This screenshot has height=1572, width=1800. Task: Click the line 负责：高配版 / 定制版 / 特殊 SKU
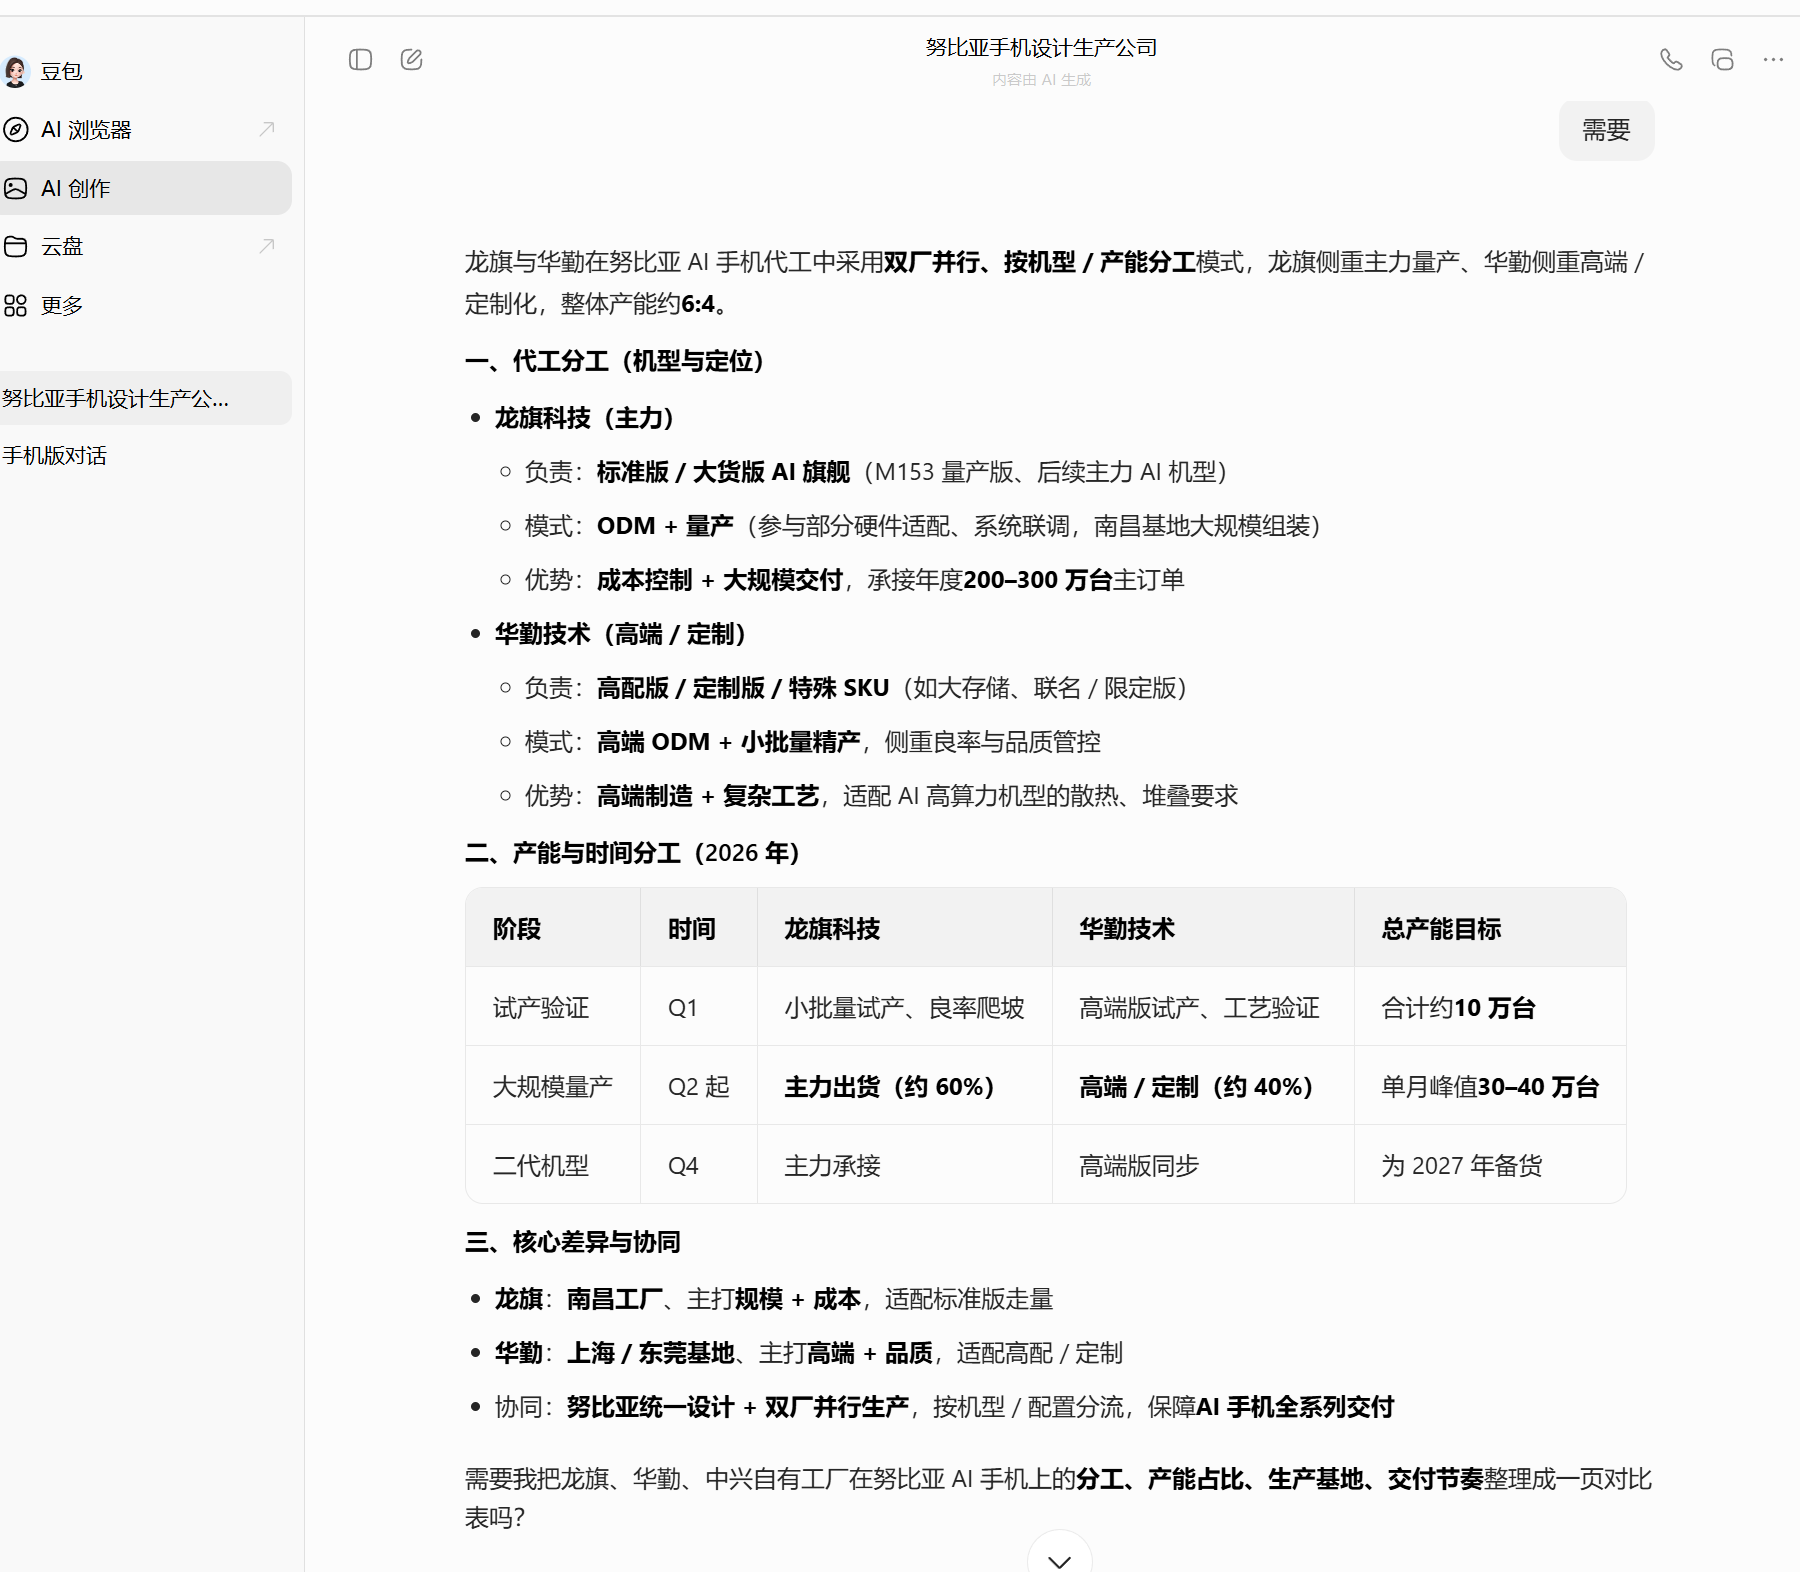[x=856, y=688]
